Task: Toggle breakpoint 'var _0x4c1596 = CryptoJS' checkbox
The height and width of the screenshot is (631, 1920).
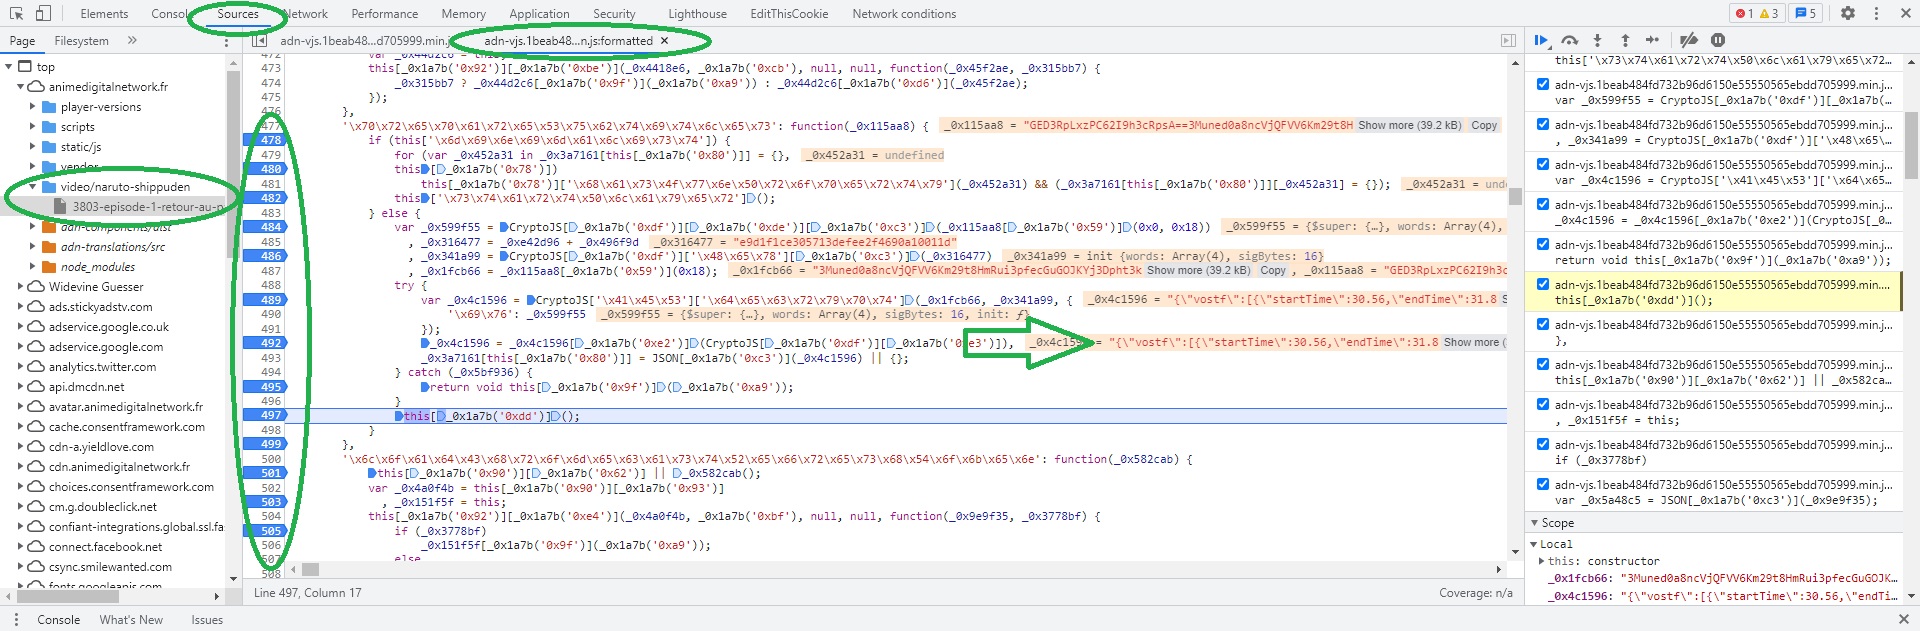Action: coord(1543,164)
